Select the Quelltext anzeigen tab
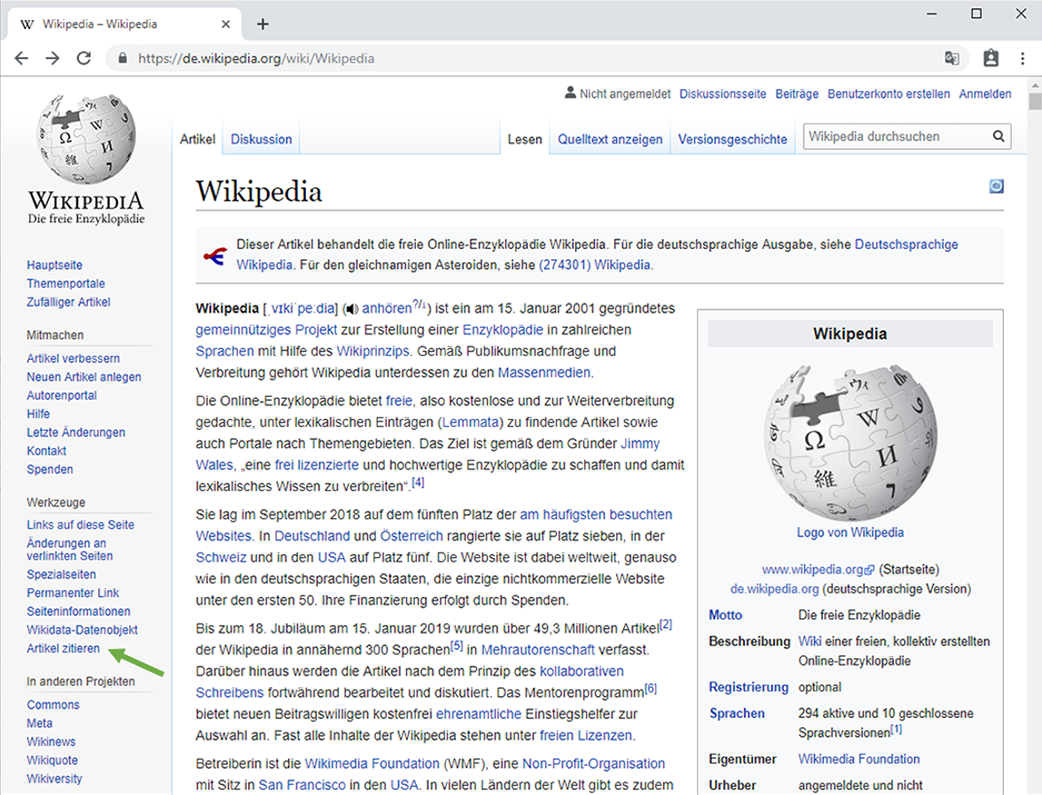 pos(610,139)
